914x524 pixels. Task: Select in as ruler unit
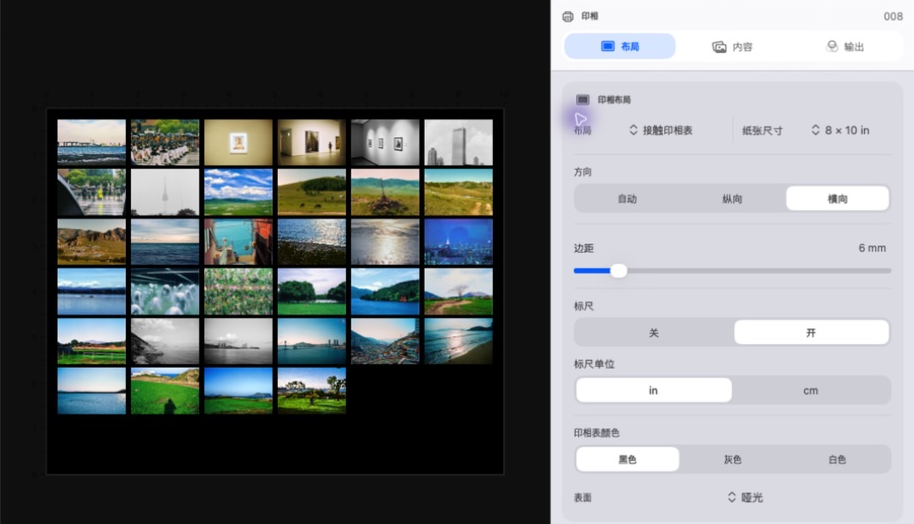click(x=653, y=391)
